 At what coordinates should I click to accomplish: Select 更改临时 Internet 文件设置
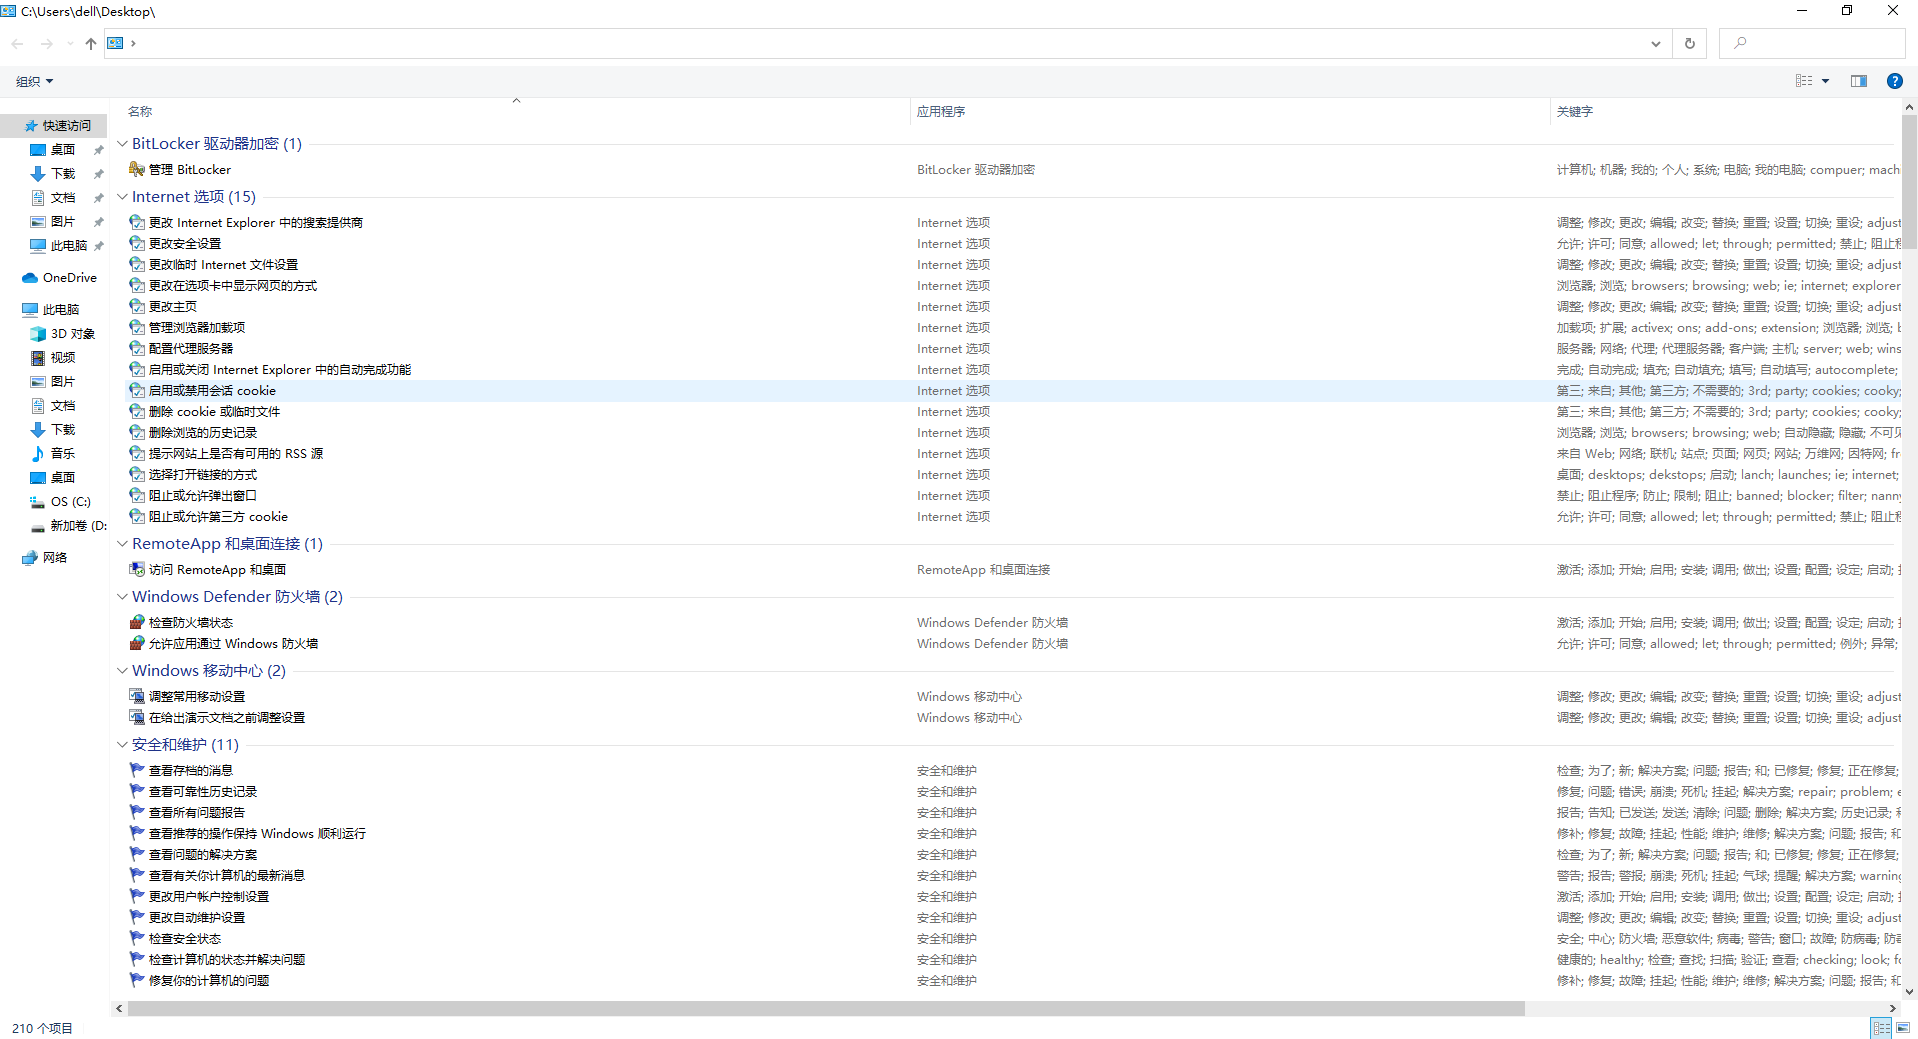223,264
